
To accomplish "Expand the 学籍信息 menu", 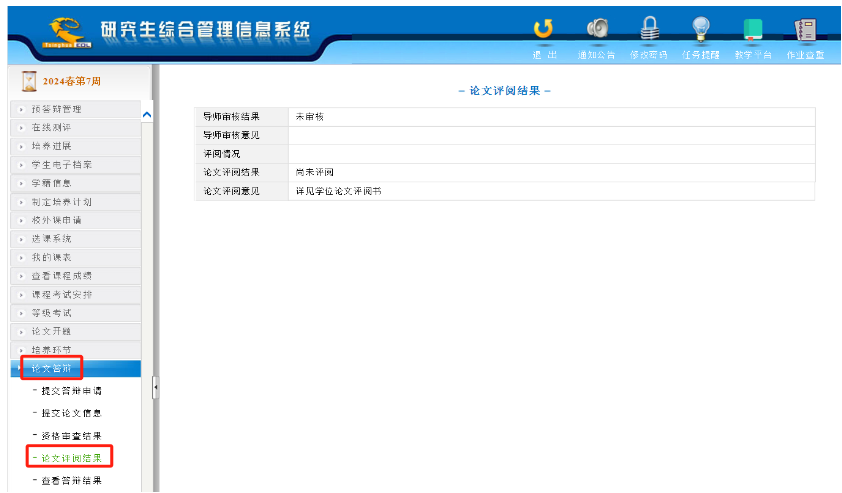I will pyautogui.click(x=76, y=183).
